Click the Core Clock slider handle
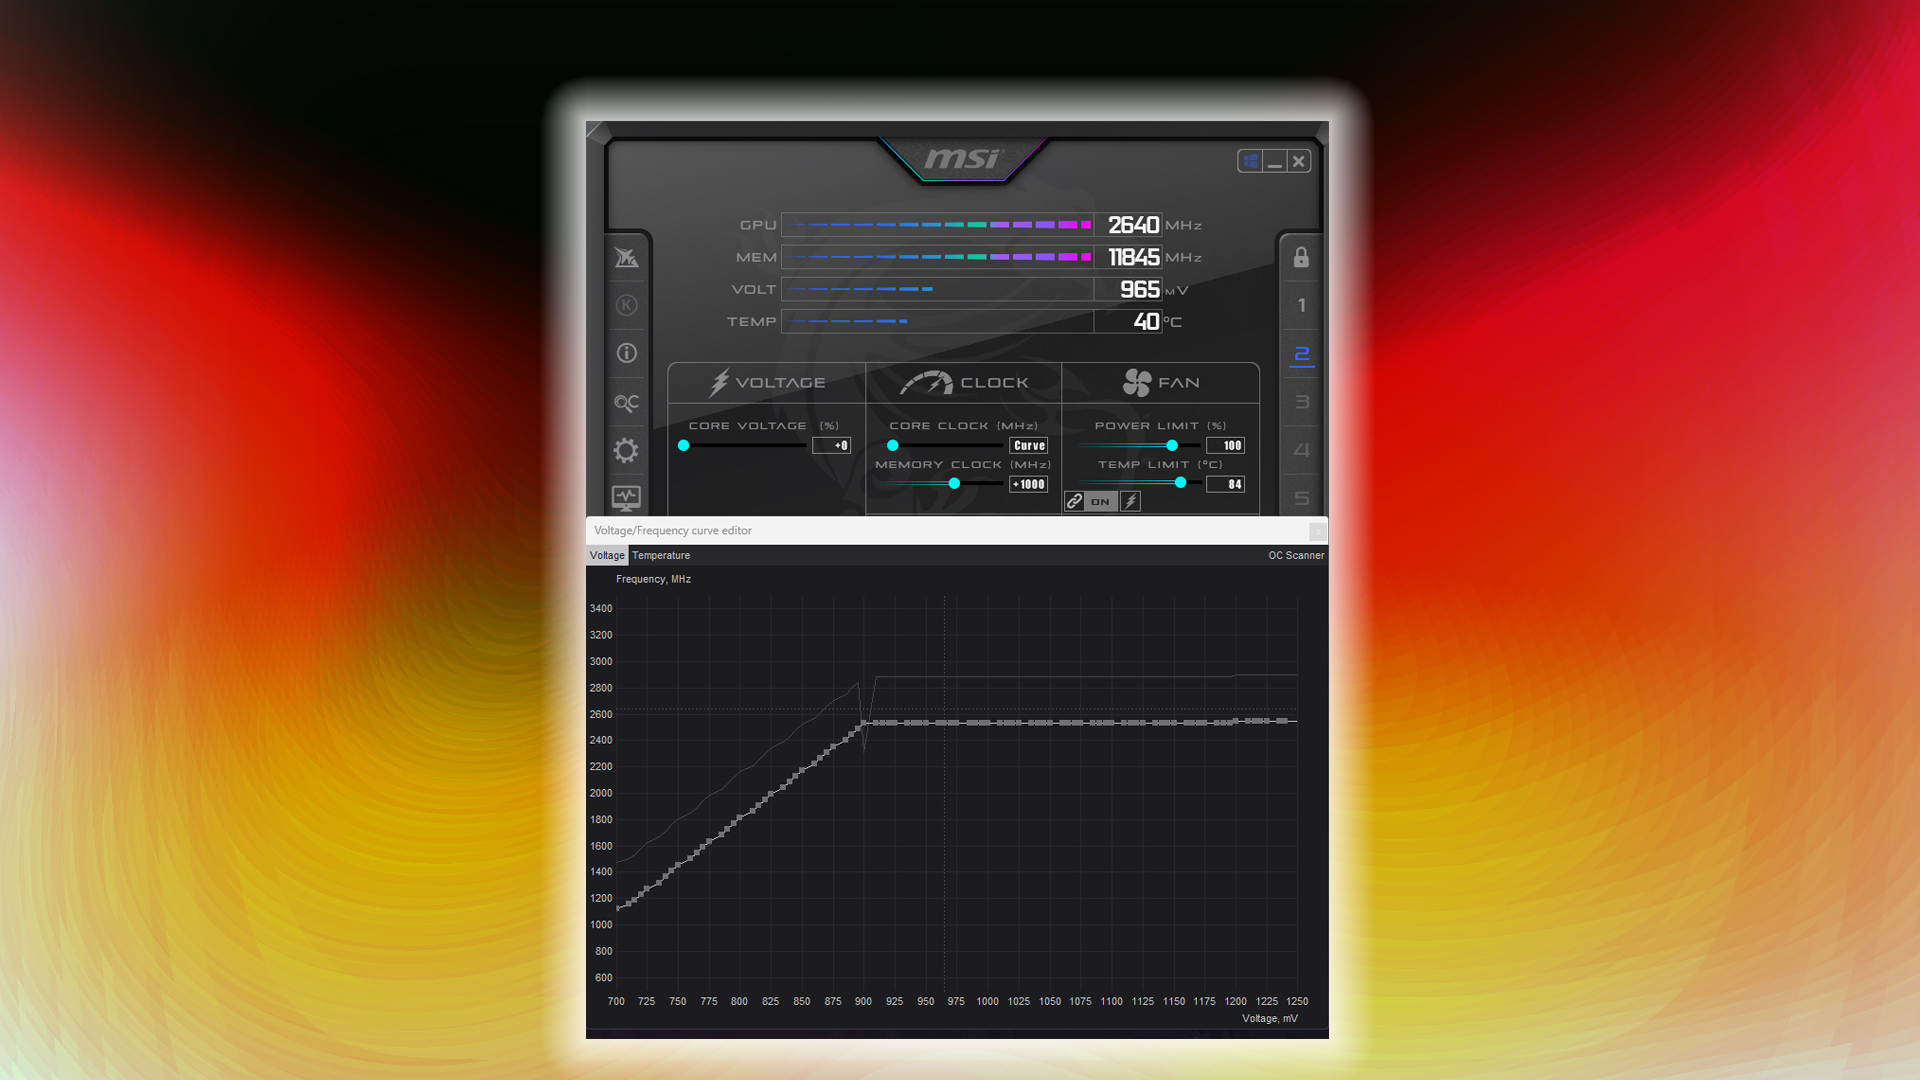The height and width of the screenshot is (1080, 1920). click(x=893, y=446)
